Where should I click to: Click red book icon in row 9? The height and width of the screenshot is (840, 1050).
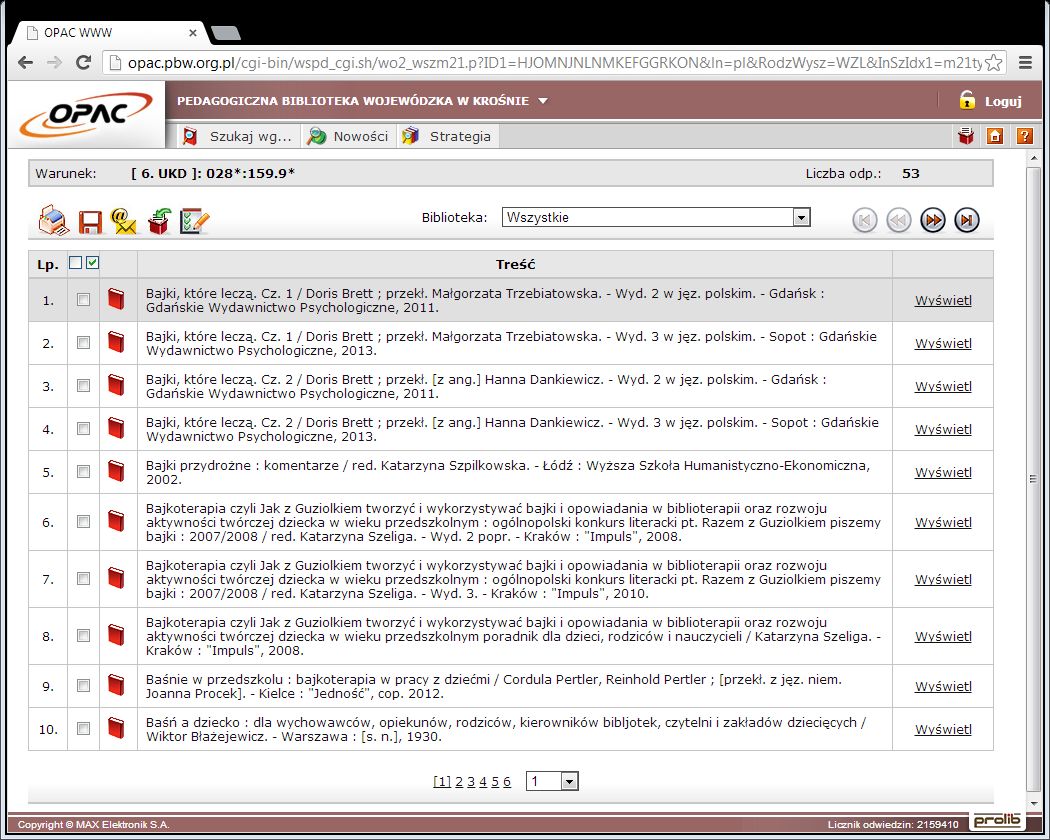tap(117, 685)
